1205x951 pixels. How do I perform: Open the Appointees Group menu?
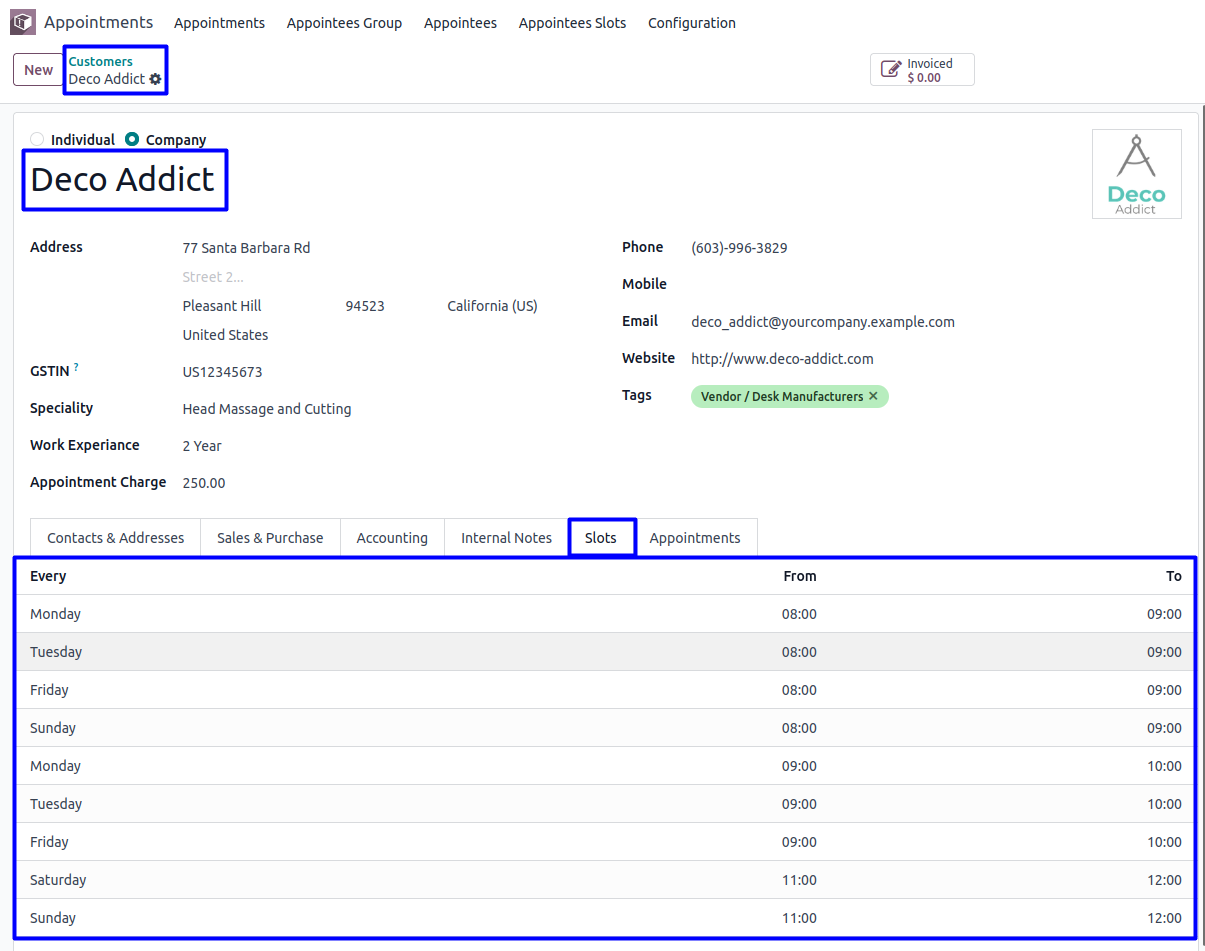(344, 23)
